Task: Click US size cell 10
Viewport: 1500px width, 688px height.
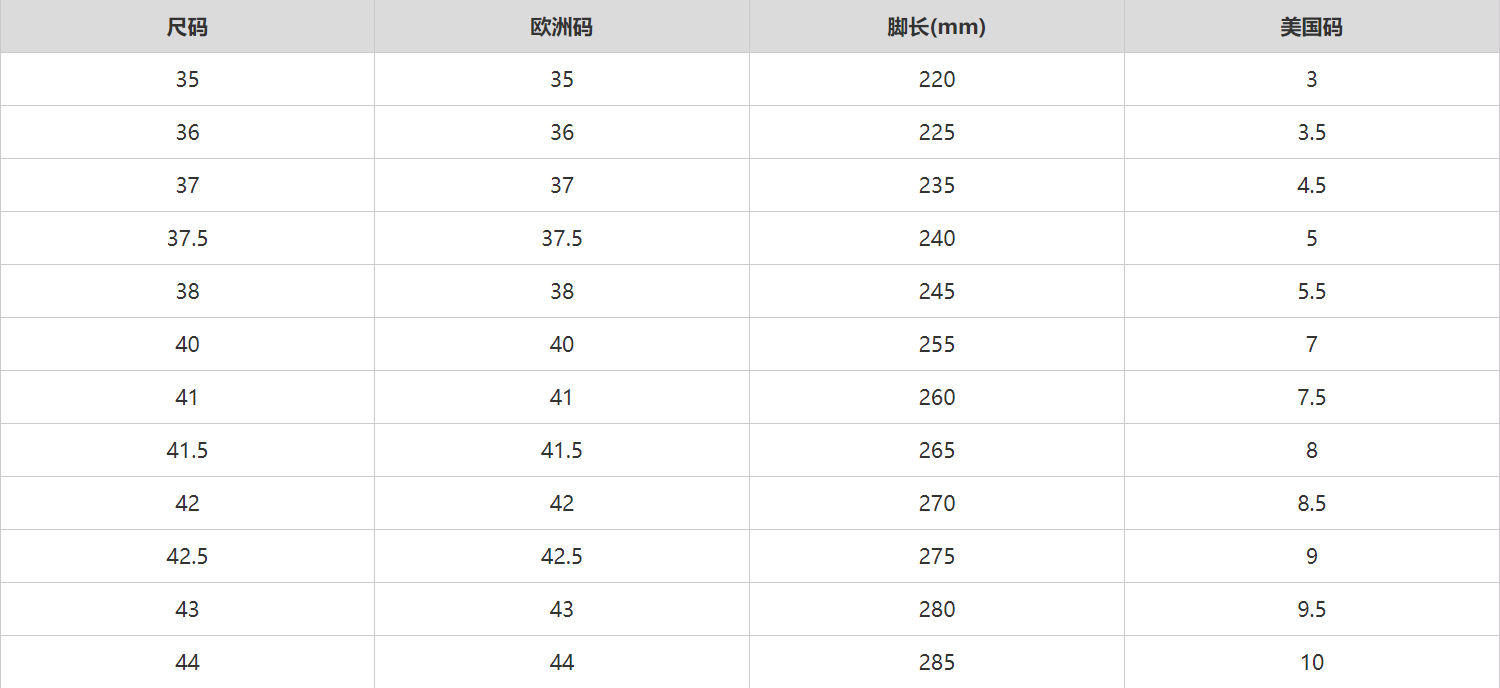Action: tap(1311, 663)
